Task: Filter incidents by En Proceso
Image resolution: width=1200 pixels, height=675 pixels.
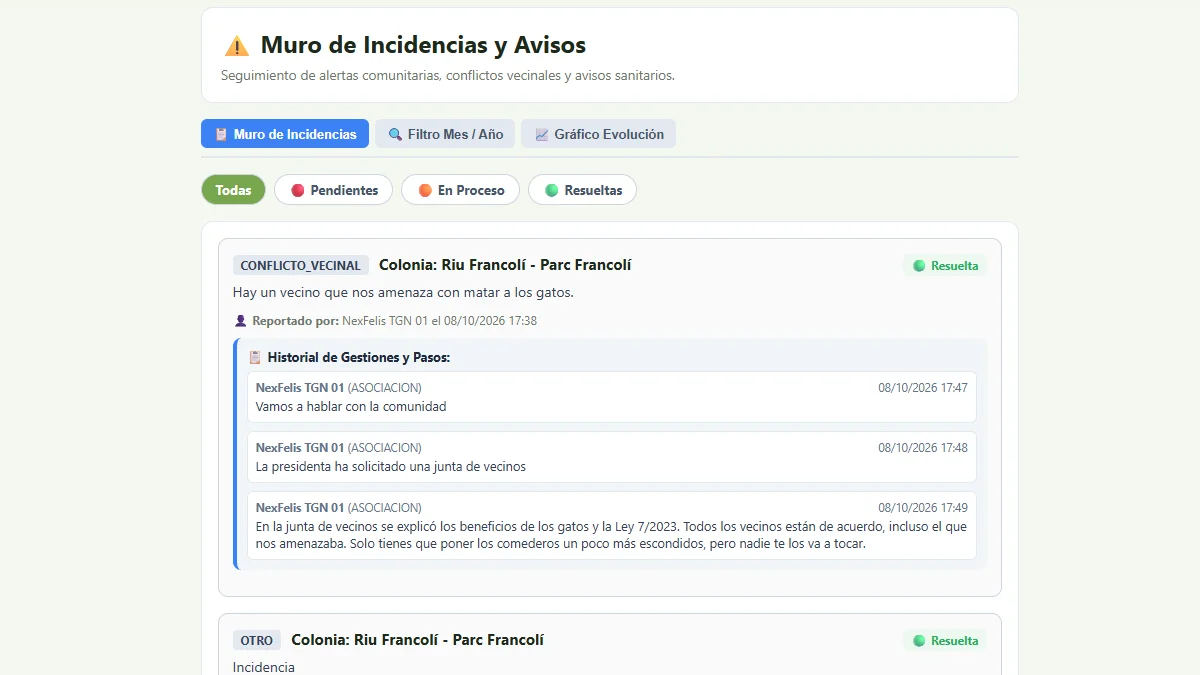Action: click(x=461, y=190)
